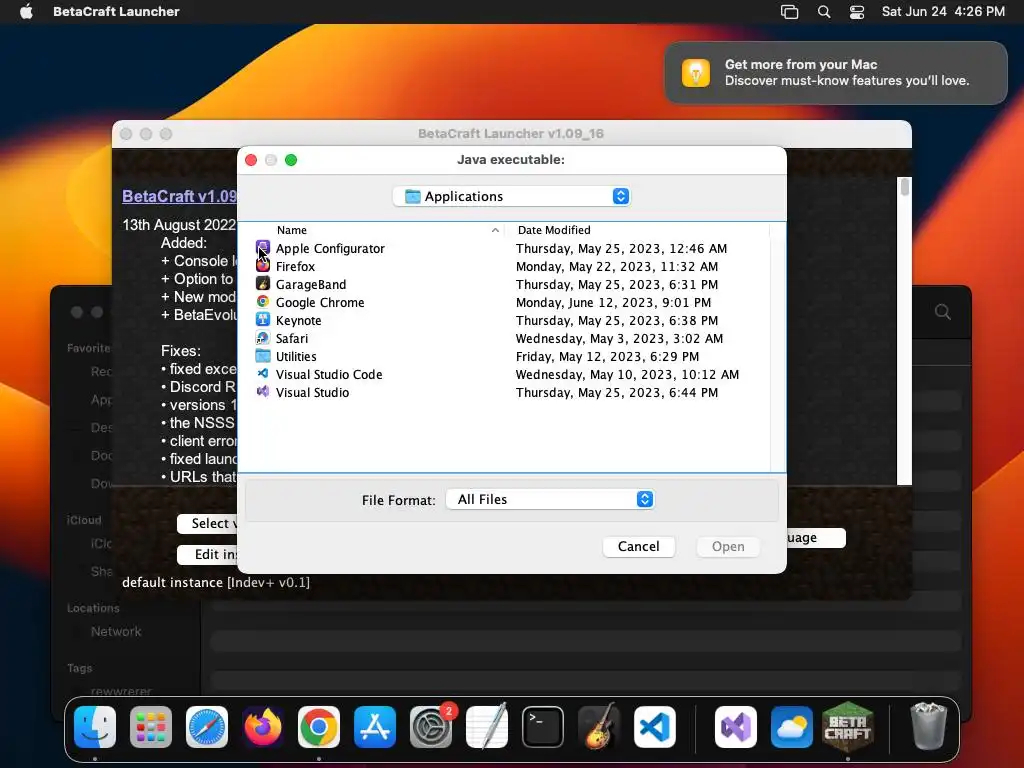
Task: Click date 'Friday, May 12, 2023, 6:29 PM'
Action: [607, 357]
